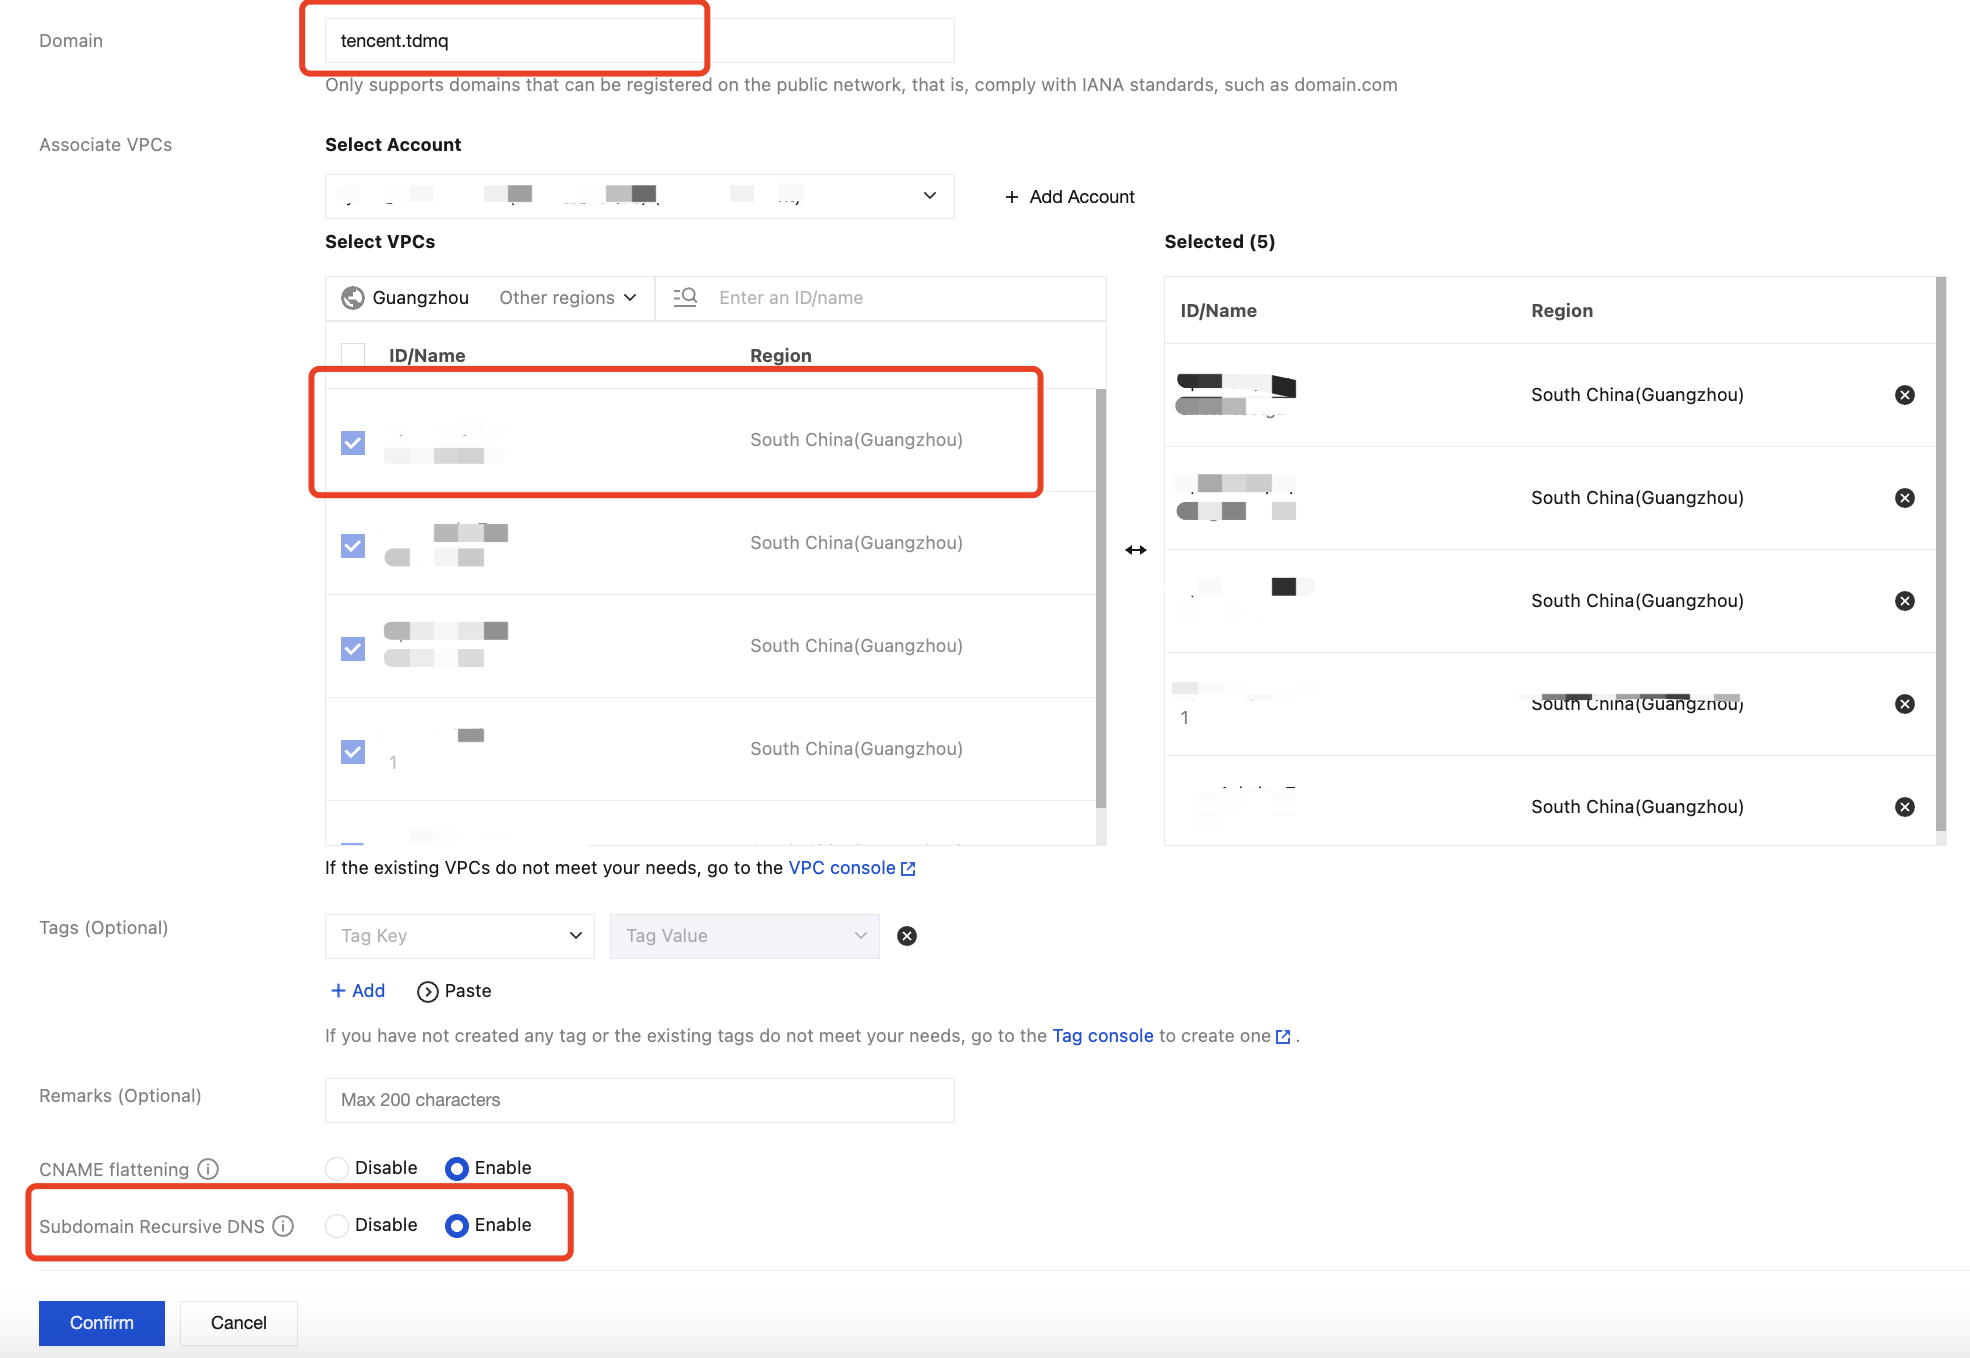Expand the Other regions dropdown
Screen dimensions: 1970x1358
click(567, 298)
